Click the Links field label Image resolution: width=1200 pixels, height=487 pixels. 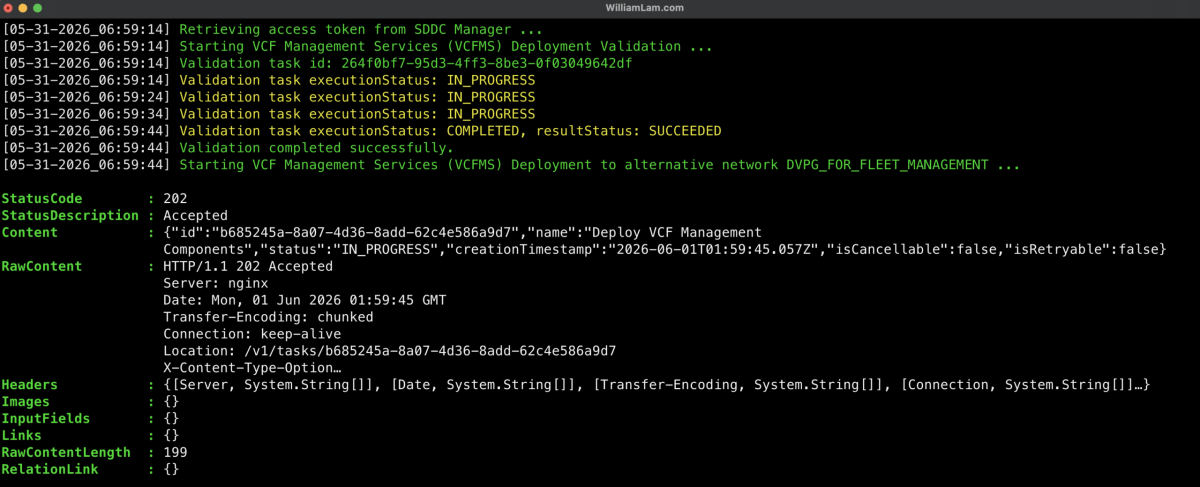[22, 435]
